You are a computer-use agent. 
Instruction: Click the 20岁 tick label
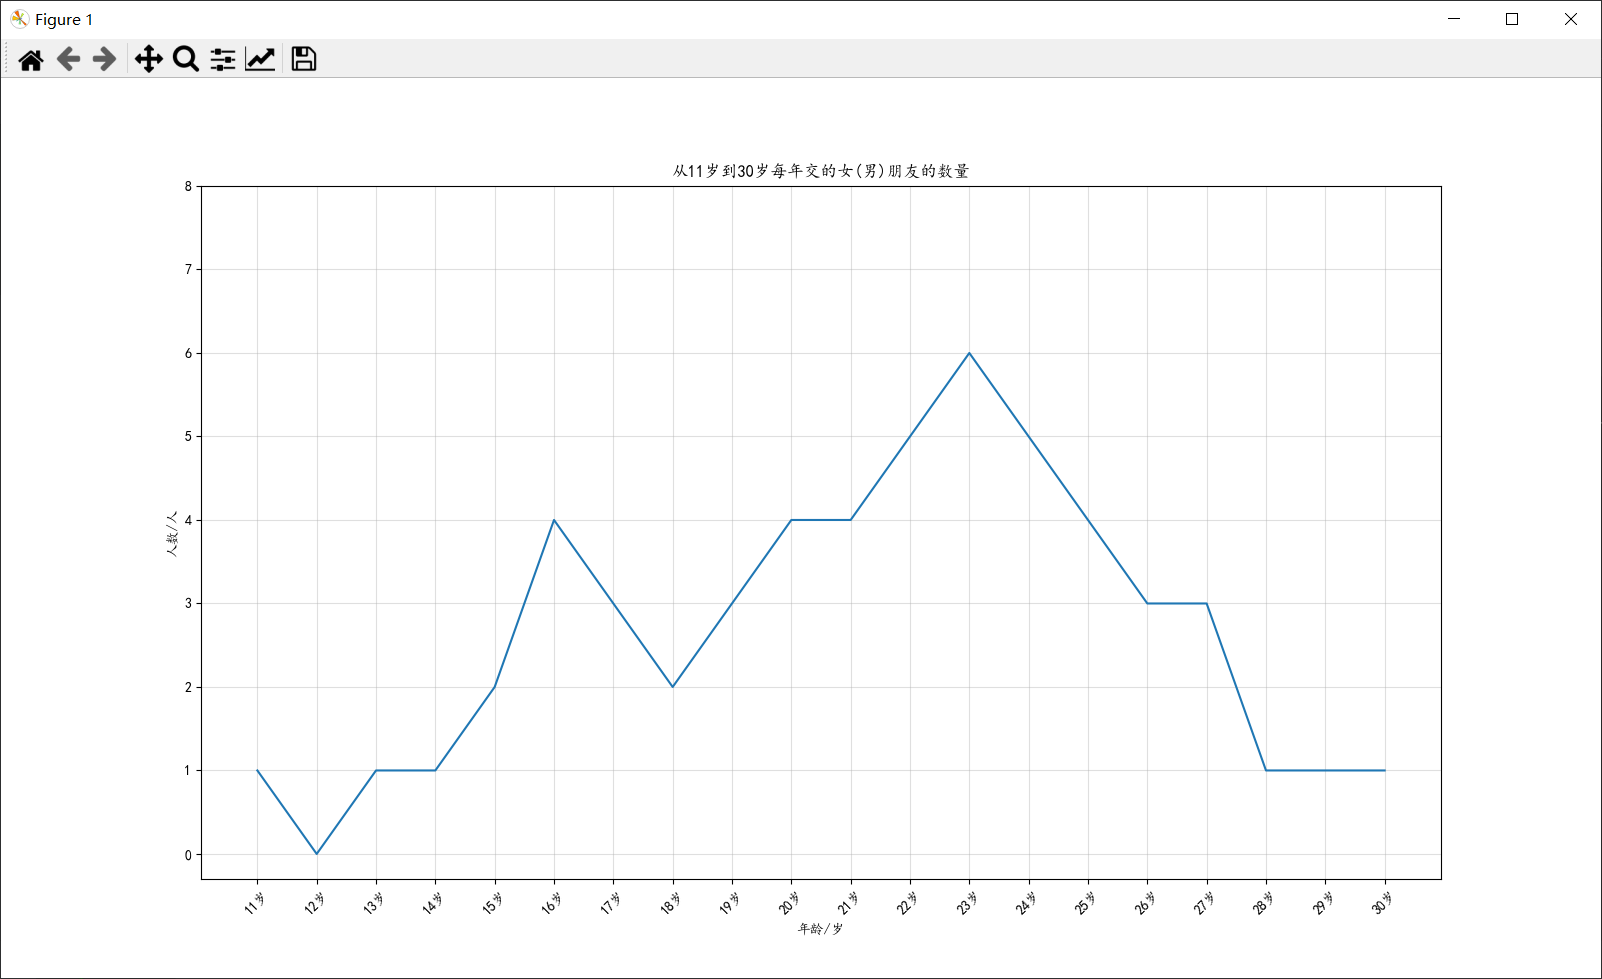pos(789,903)
